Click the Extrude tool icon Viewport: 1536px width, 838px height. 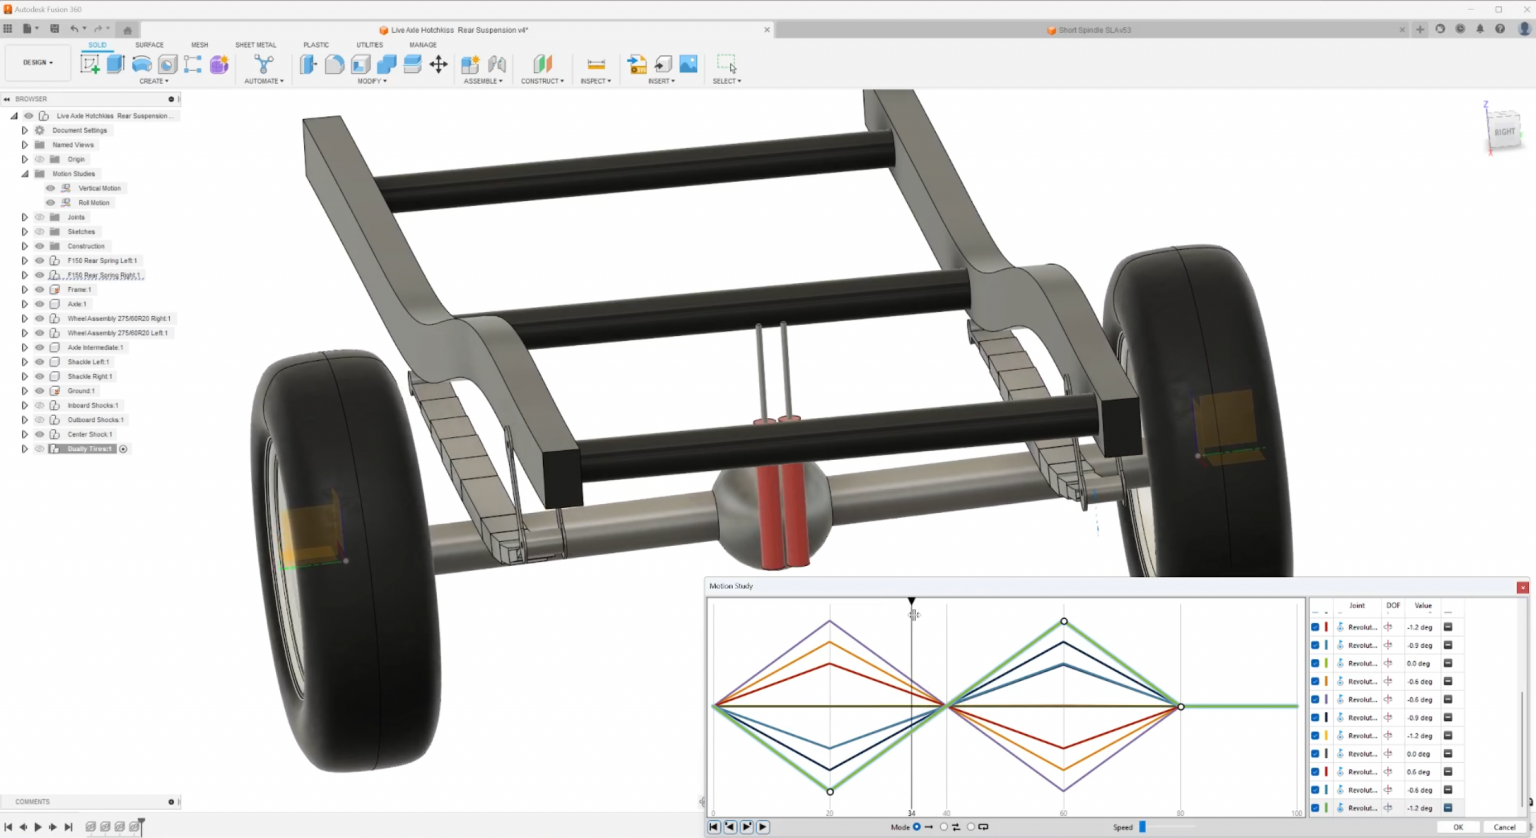point(116,64)
